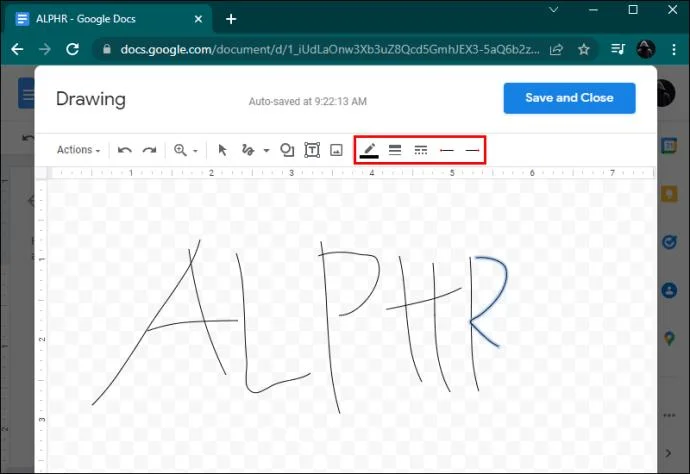Undo the last drawing stroke
Viewport: 690px width, 474px height.
coord(125,150)
